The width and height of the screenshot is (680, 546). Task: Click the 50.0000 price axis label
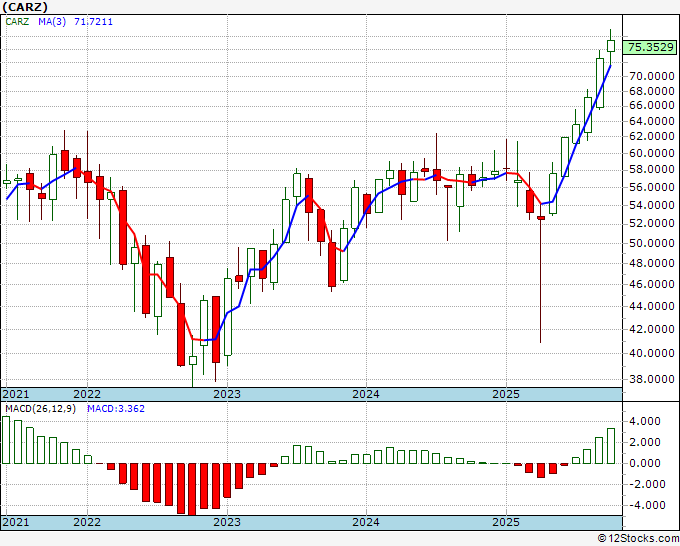pos(651,243)
